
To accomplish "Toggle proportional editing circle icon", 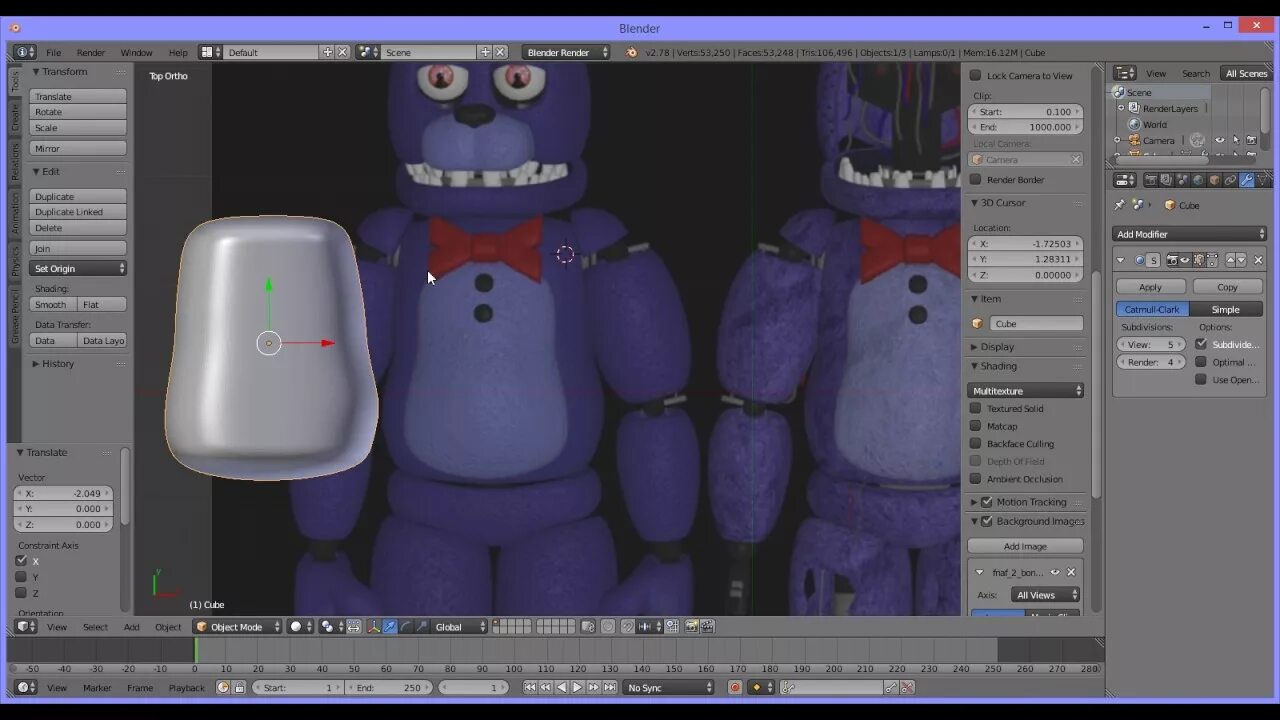I will click(x=608, y=626).
